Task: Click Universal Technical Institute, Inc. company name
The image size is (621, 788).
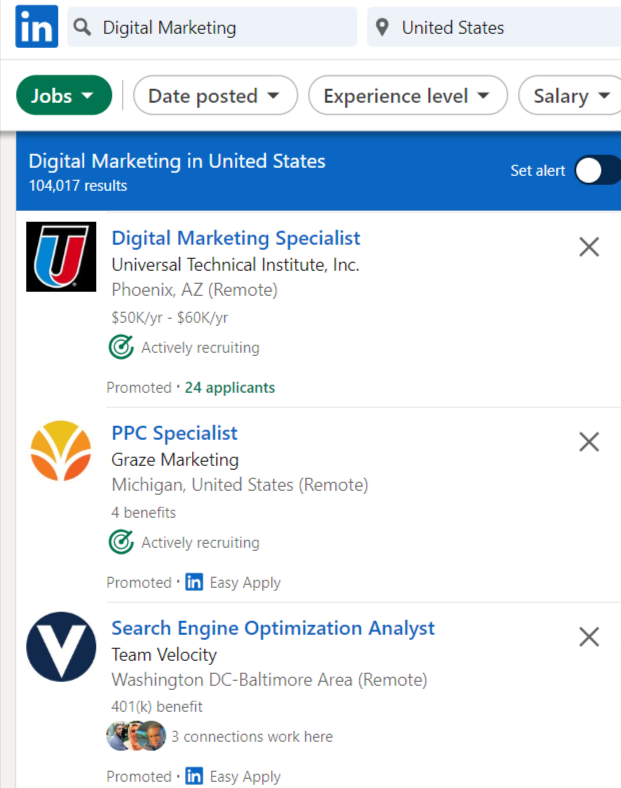Action: [236, 265]
